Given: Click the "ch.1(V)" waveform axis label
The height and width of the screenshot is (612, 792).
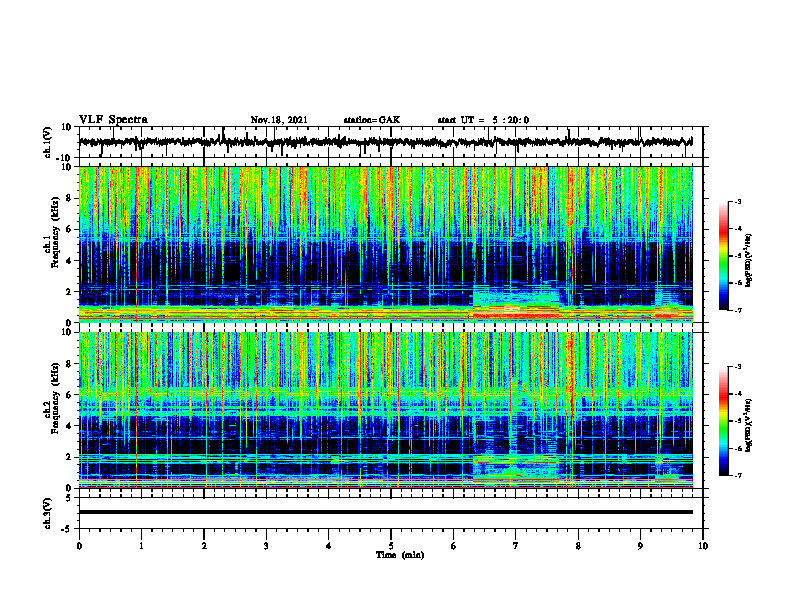Looking at the screenshot, I should [x=48, y=142].
